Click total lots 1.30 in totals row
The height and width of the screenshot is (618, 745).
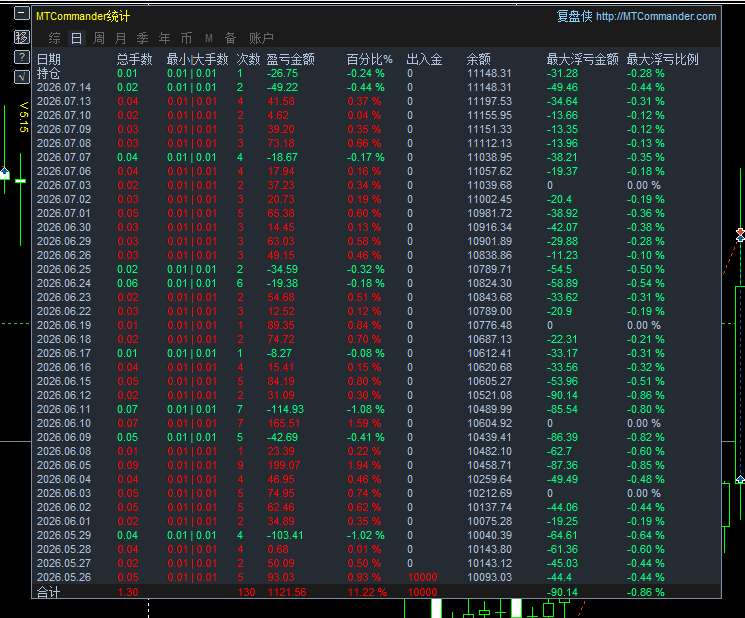click(128, 592)
